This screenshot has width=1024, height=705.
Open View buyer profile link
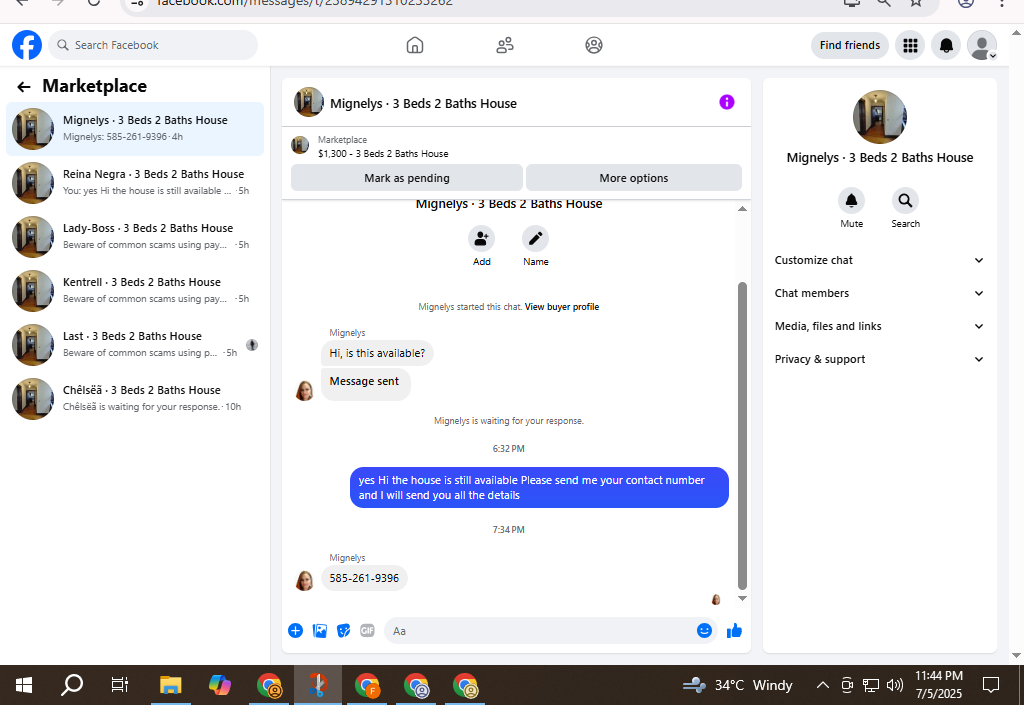point(562,307)
